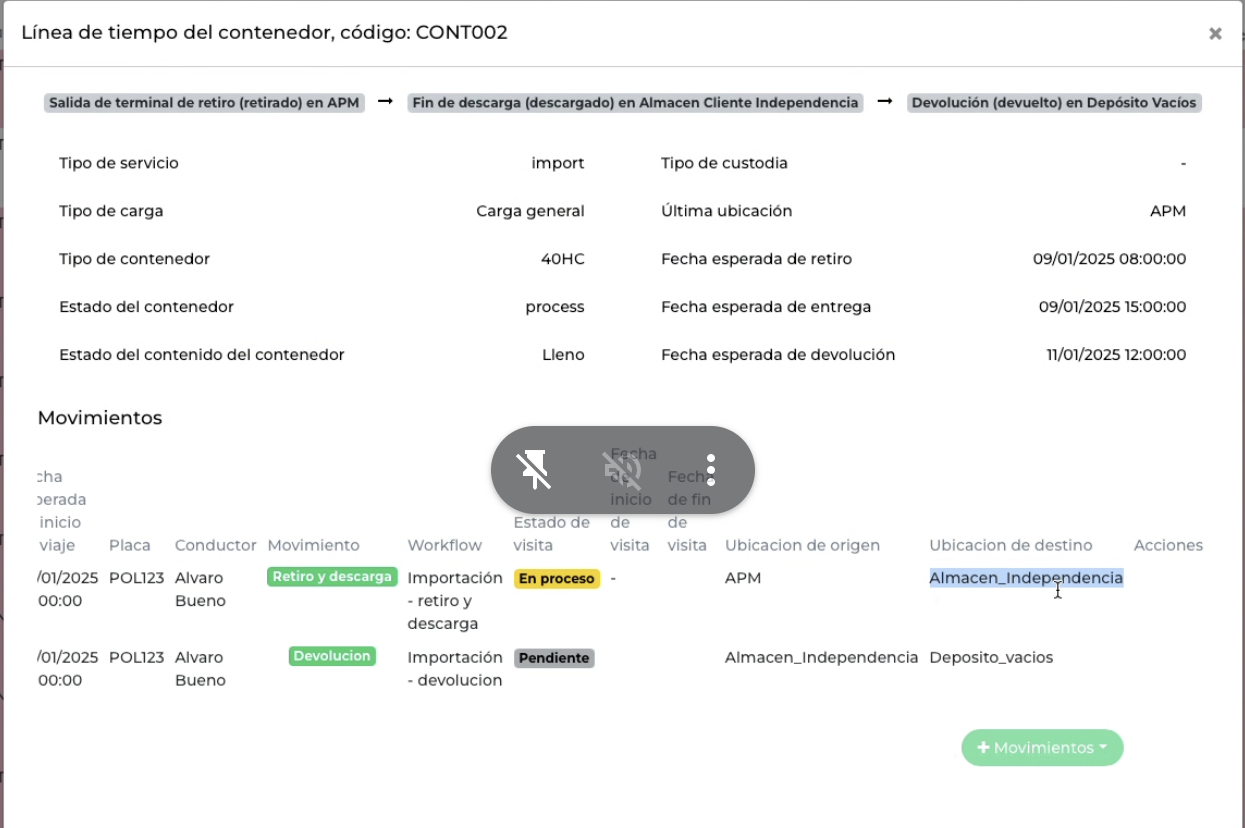Select the highlighted "Almacen_Independencia" destination text
This screenshot has height=828, width=1245.
coord(1025,577)
